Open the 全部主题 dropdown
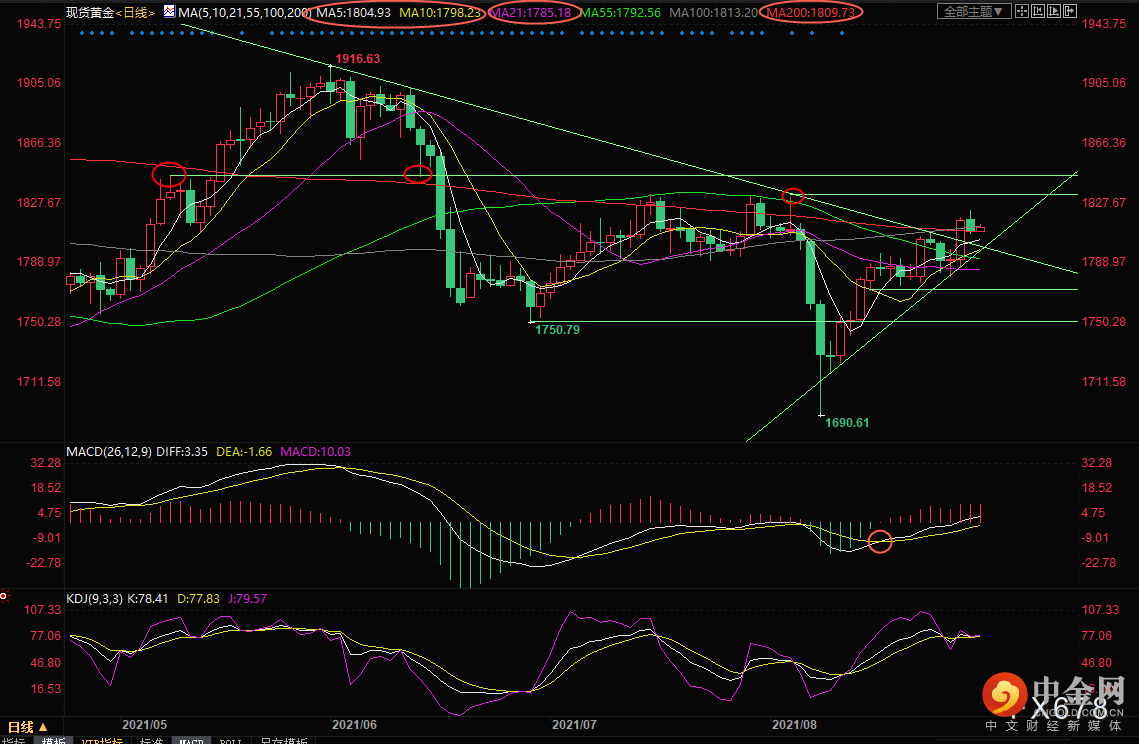1139x744 pixels. (974, 11)
